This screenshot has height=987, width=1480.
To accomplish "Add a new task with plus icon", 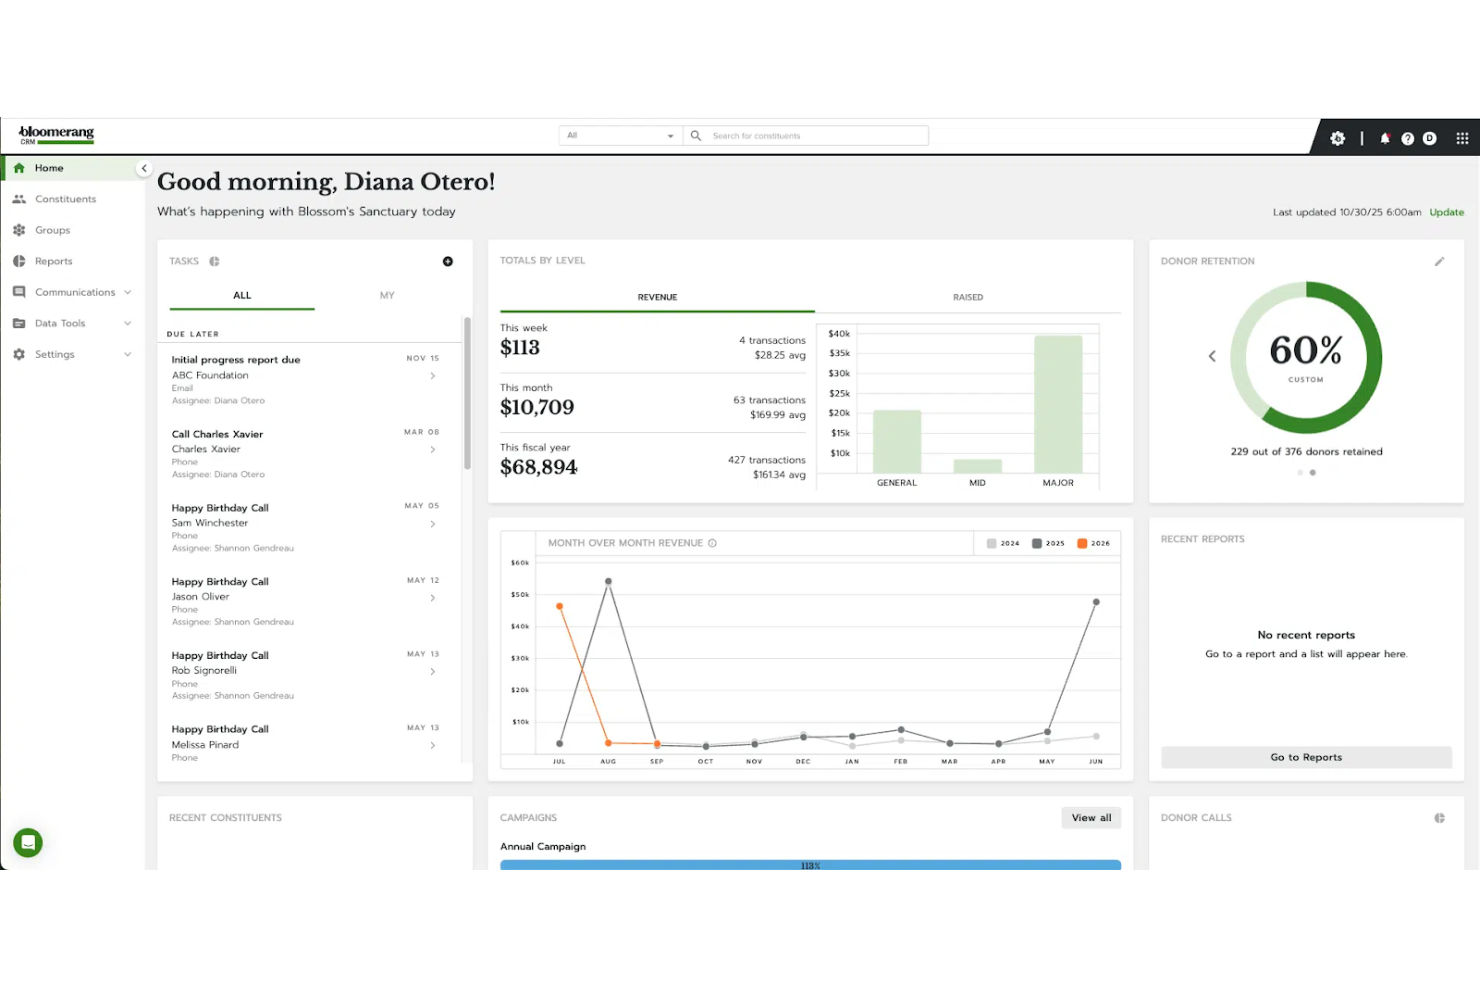I will 448,262.
